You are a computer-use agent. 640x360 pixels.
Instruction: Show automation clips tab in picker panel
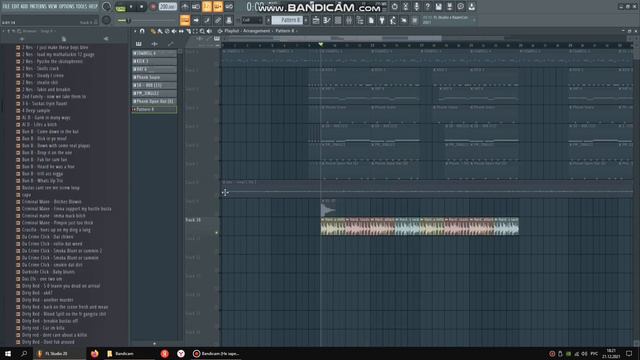click(171, 44)
